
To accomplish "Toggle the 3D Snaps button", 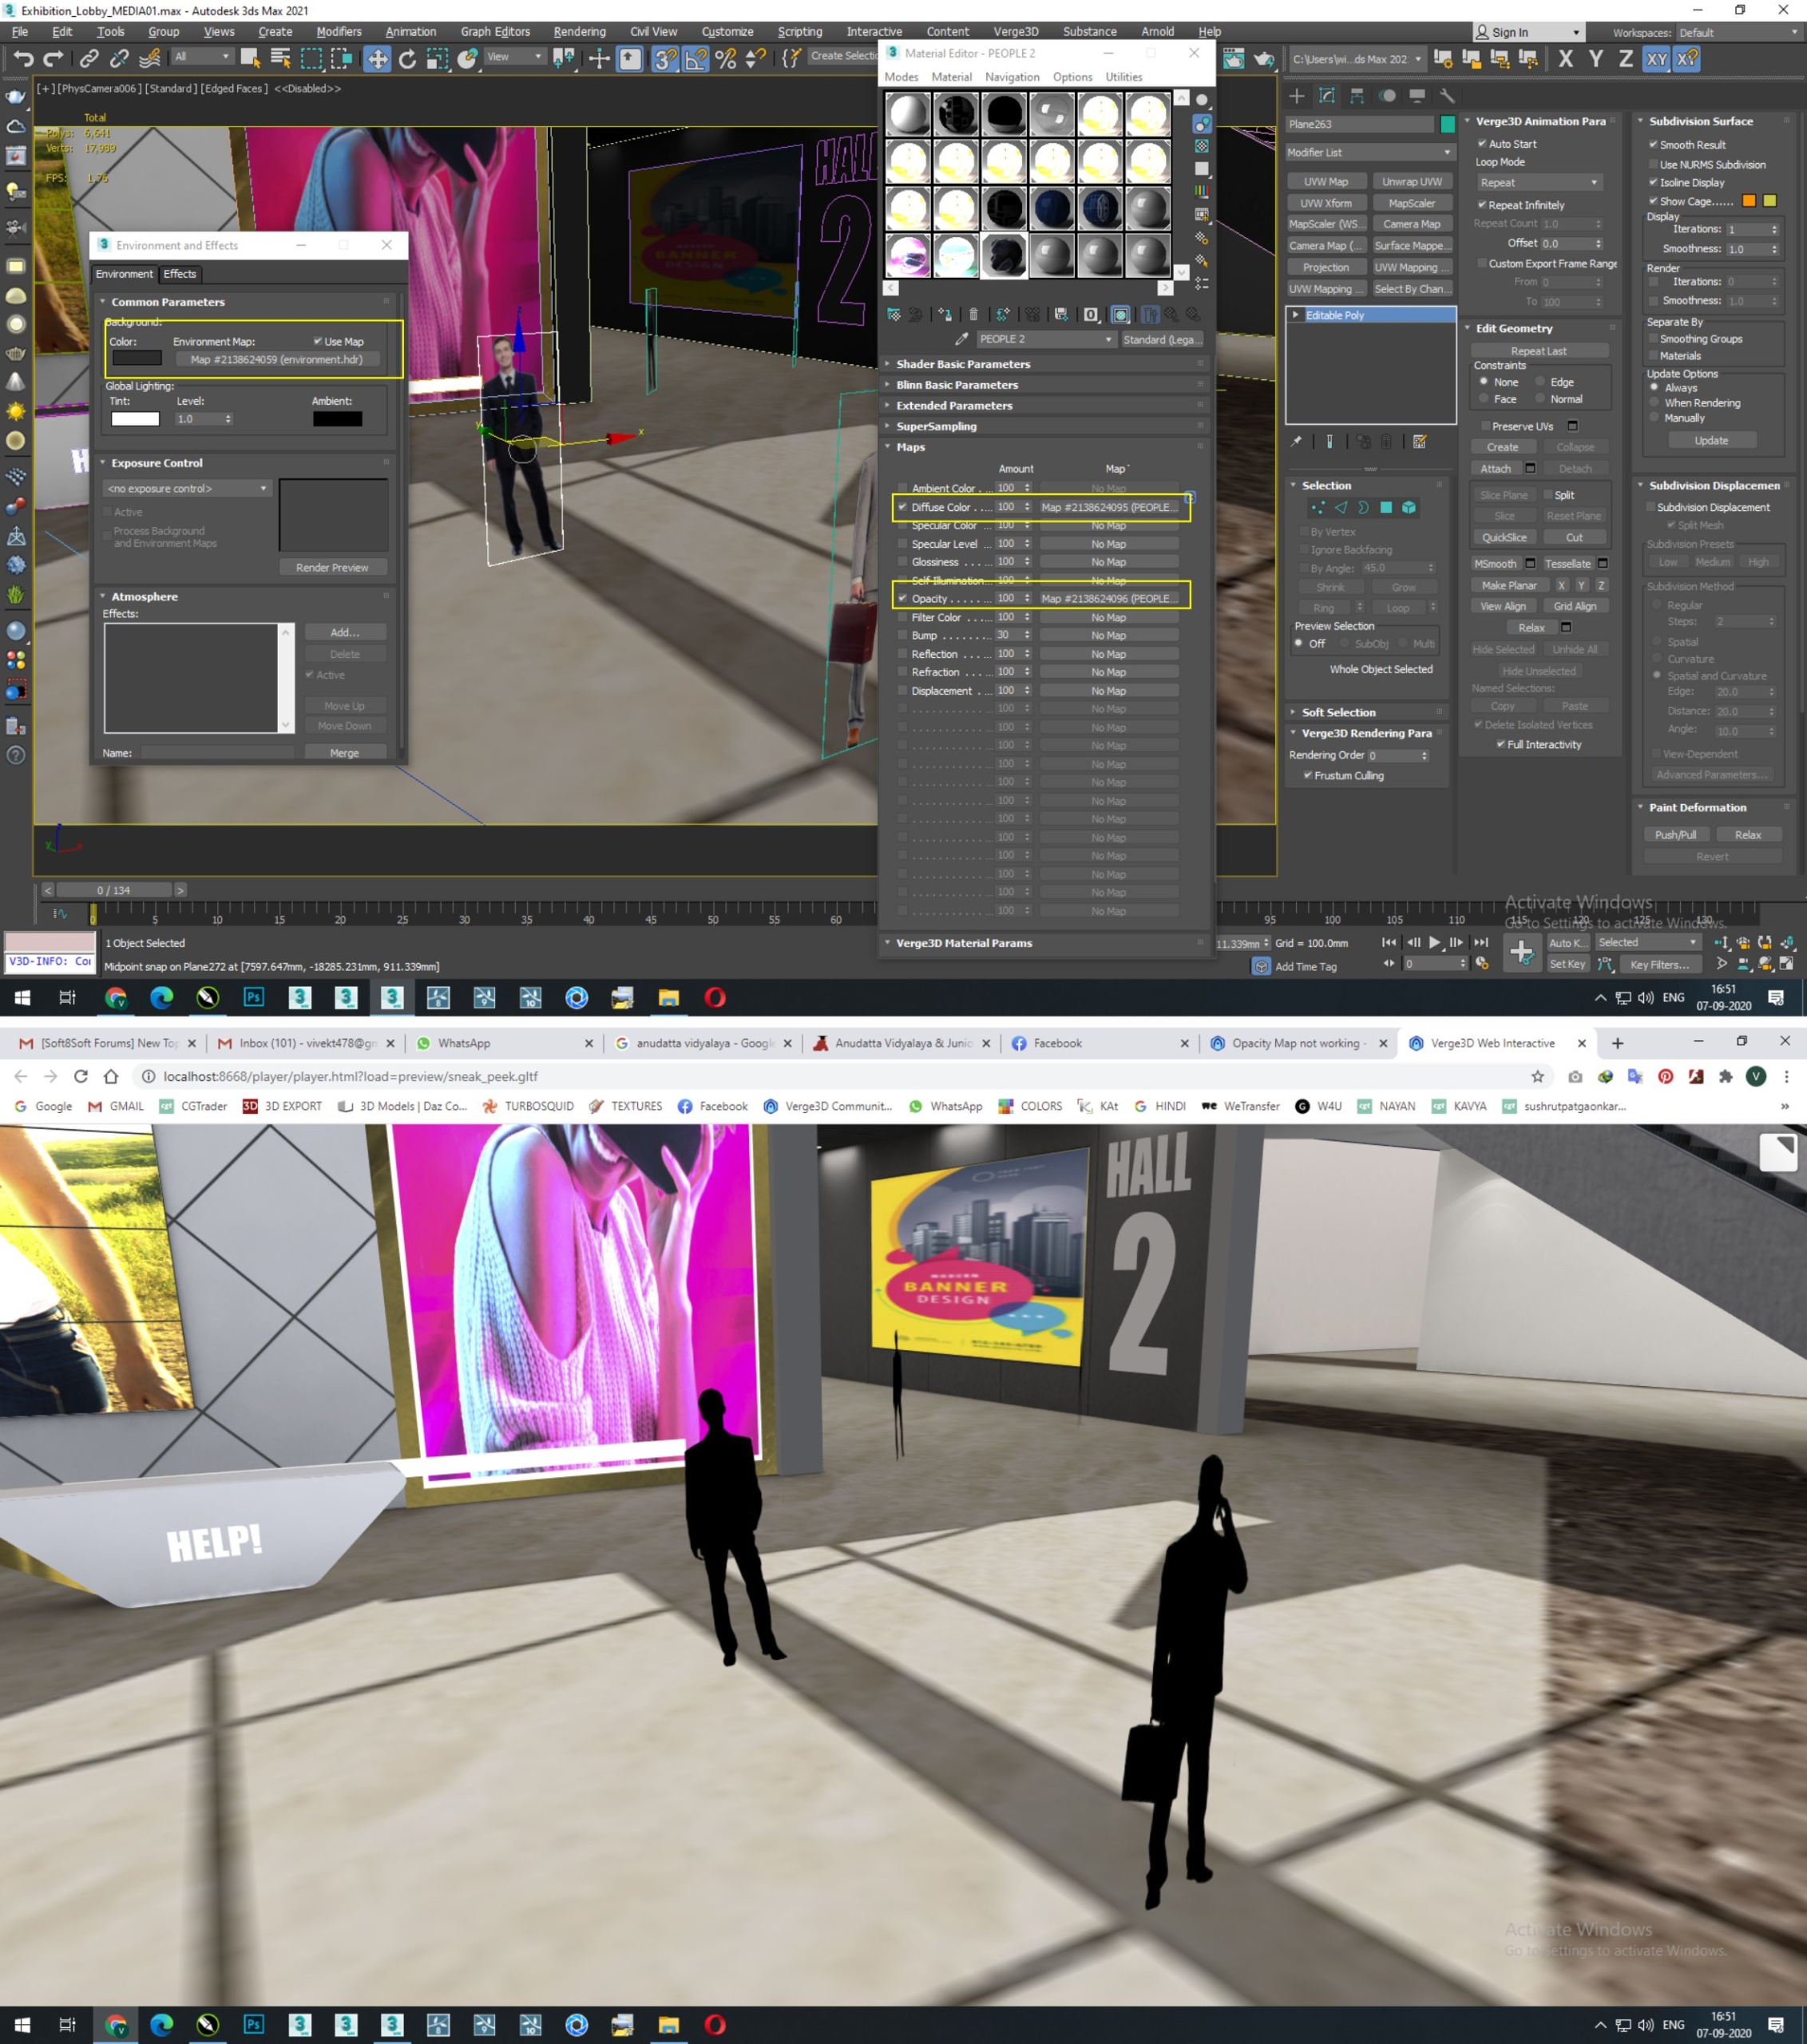I will (665, 58).
